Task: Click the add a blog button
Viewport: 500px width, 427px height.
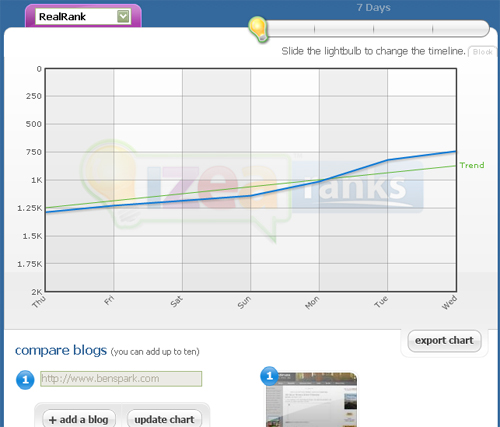Action: [79, 419]
